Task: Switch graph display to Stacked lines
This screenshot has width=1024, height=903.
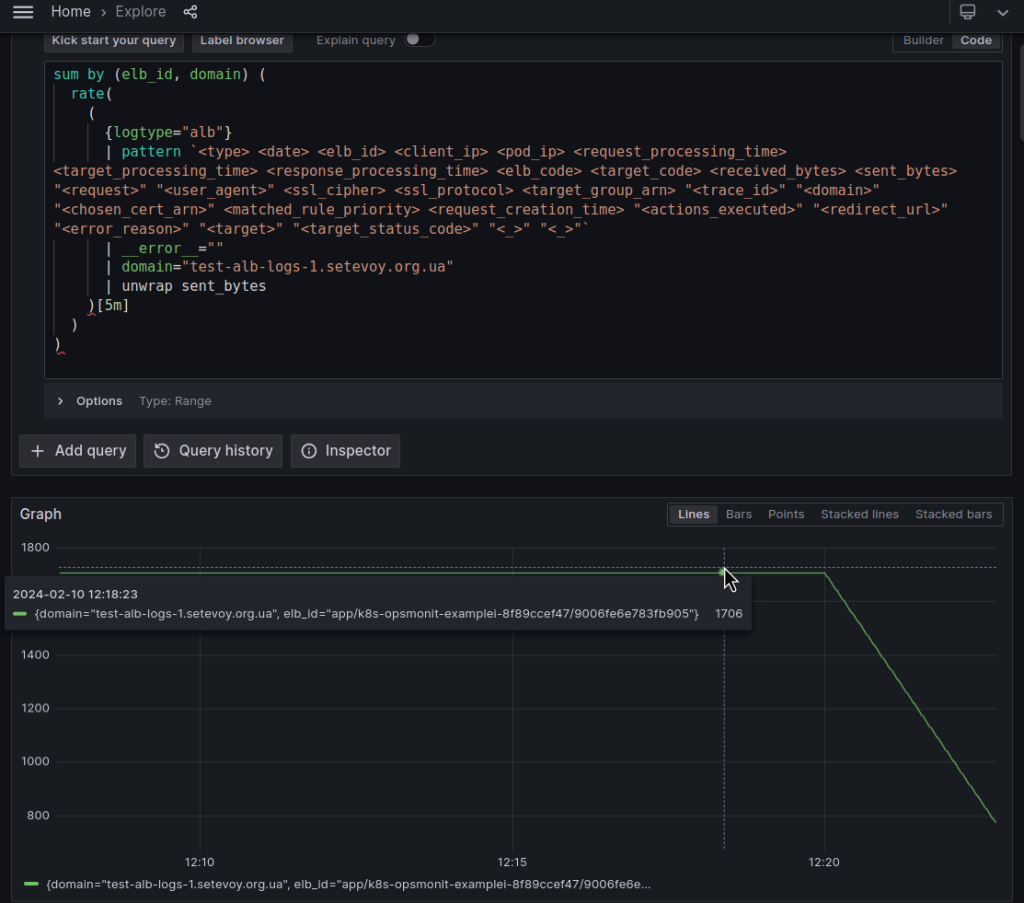Action: pyautogui.click(x=859, y=514)
